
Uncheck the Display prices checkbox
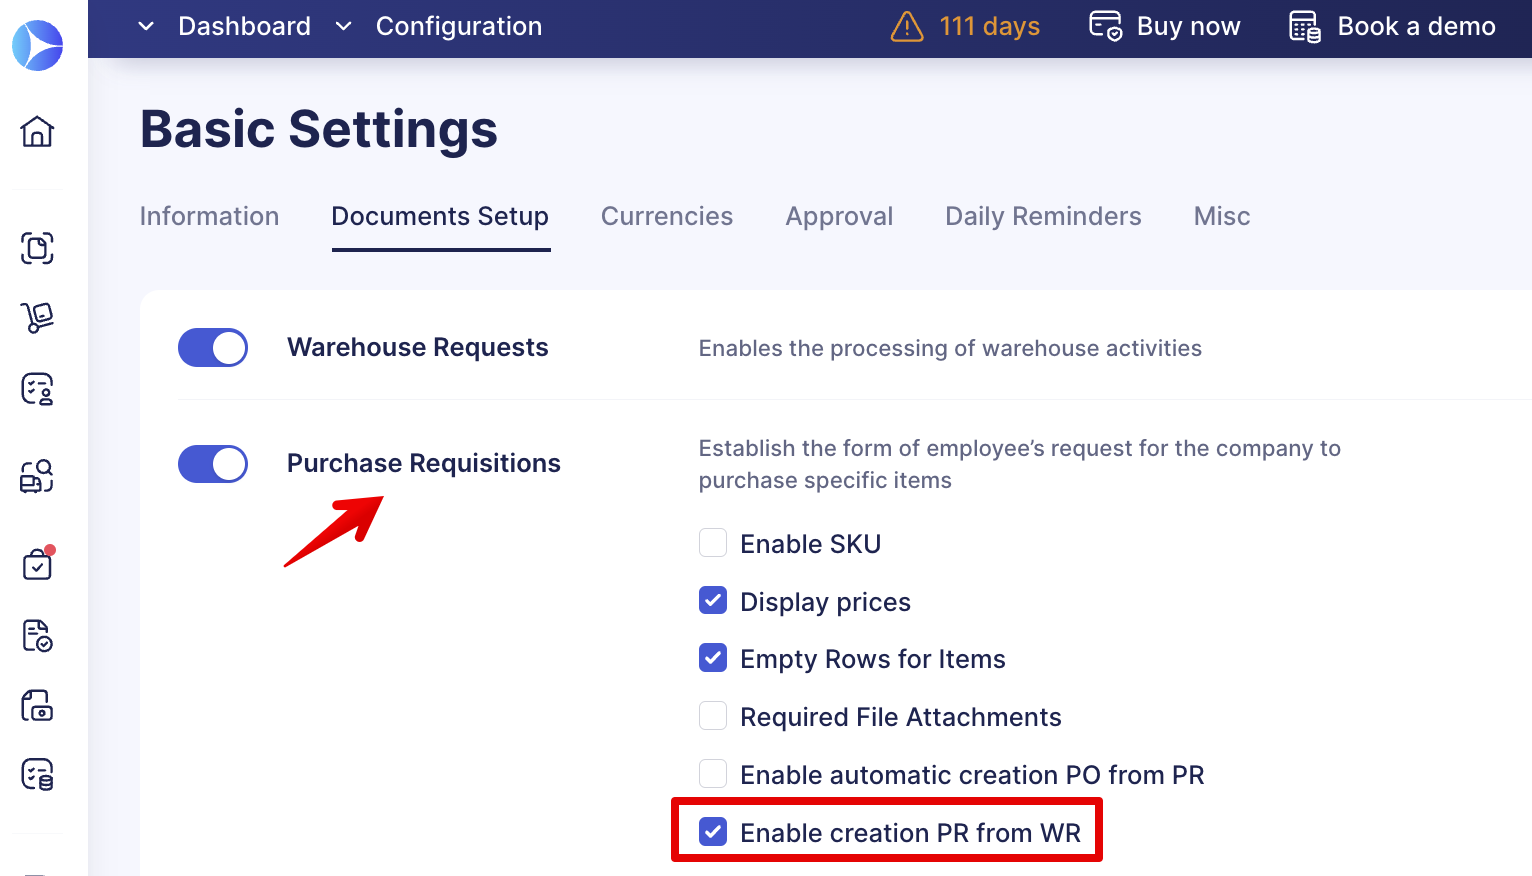pos(713,601)
